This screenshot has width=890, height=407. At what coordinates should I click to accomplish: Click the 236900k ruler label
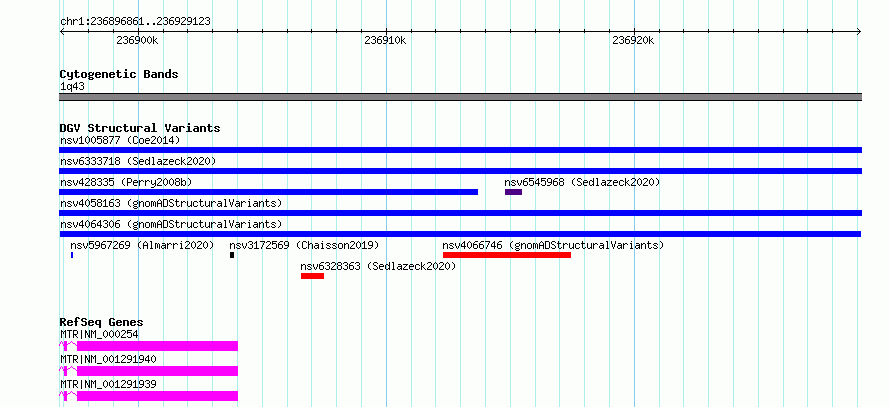click(137, 40)
